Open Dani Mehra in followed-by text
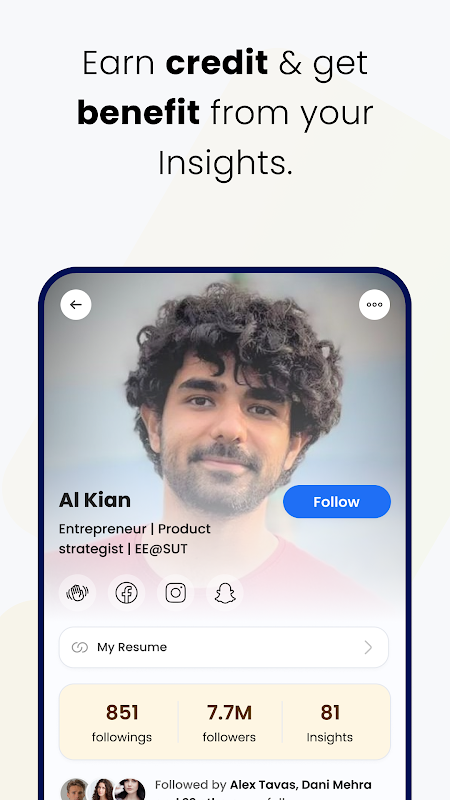The height and width of the screenshot is (800, 450). (337, 785)
